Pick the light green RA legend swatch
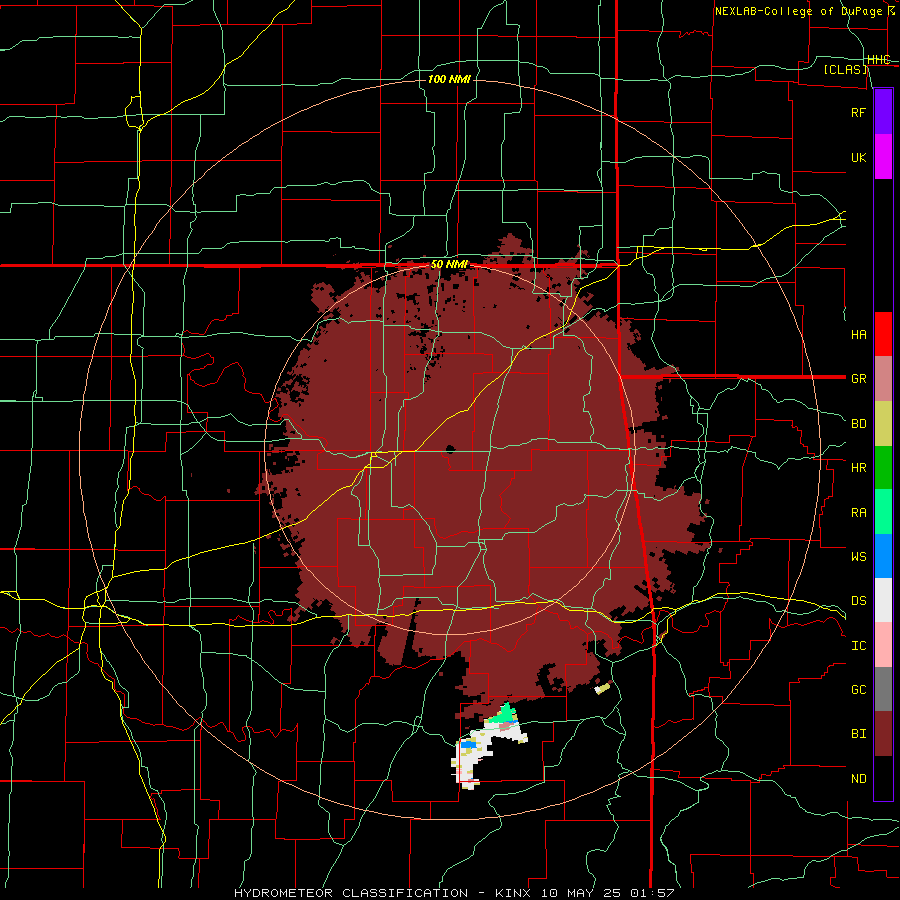Screen dimensions: 900x900 [x=883, y=511]
